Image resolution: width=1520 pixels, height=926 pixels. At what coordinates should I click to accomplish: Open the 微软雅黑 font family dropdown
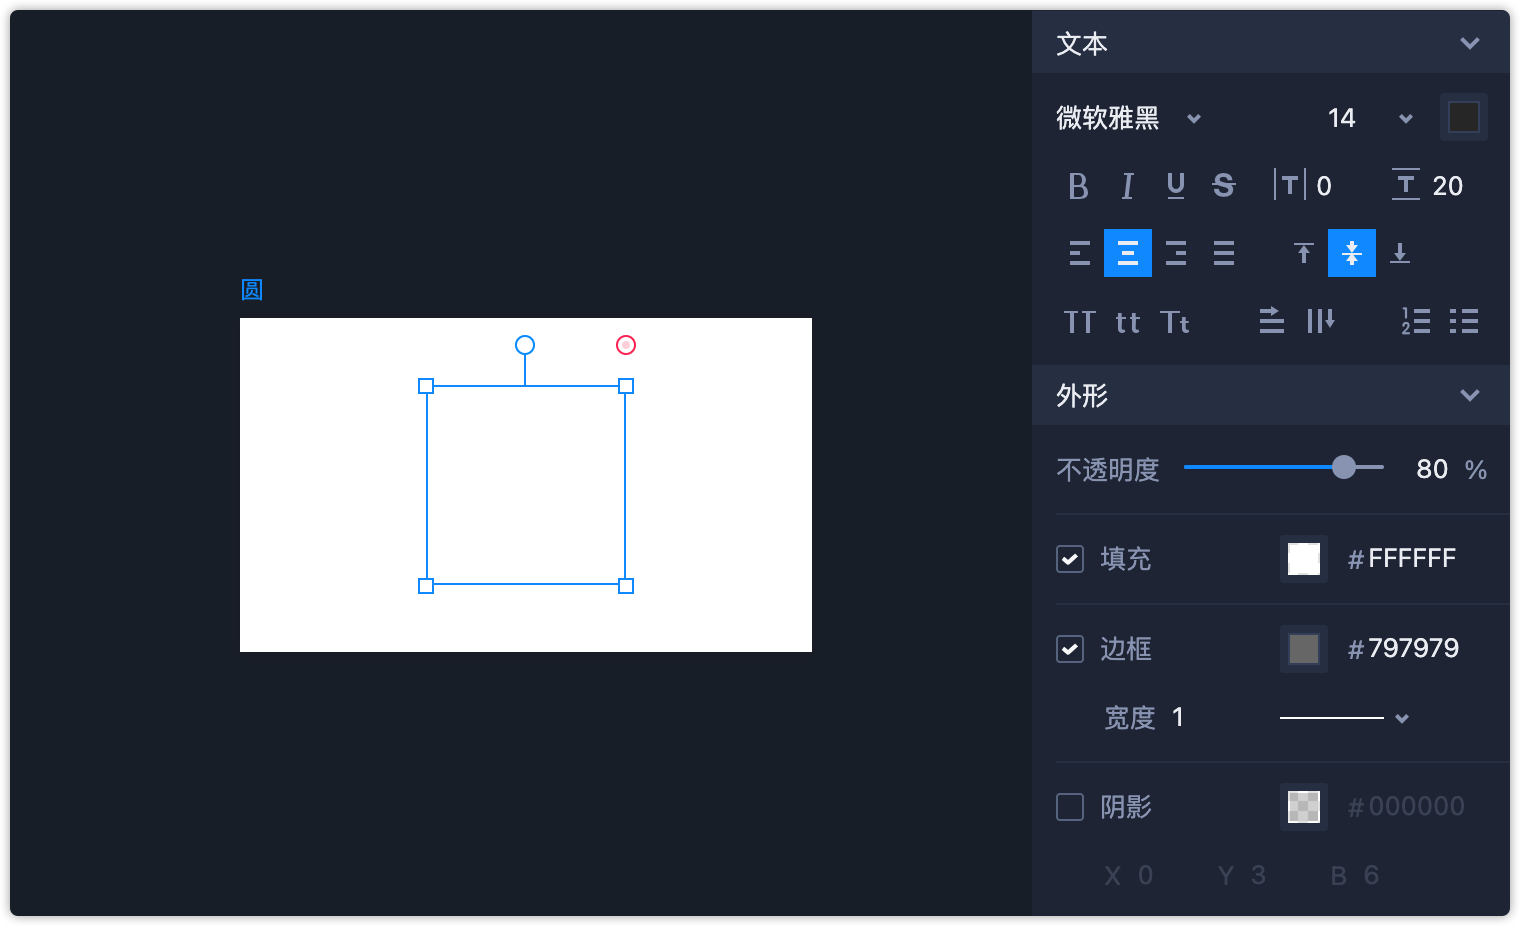[x=1193, y=119]
